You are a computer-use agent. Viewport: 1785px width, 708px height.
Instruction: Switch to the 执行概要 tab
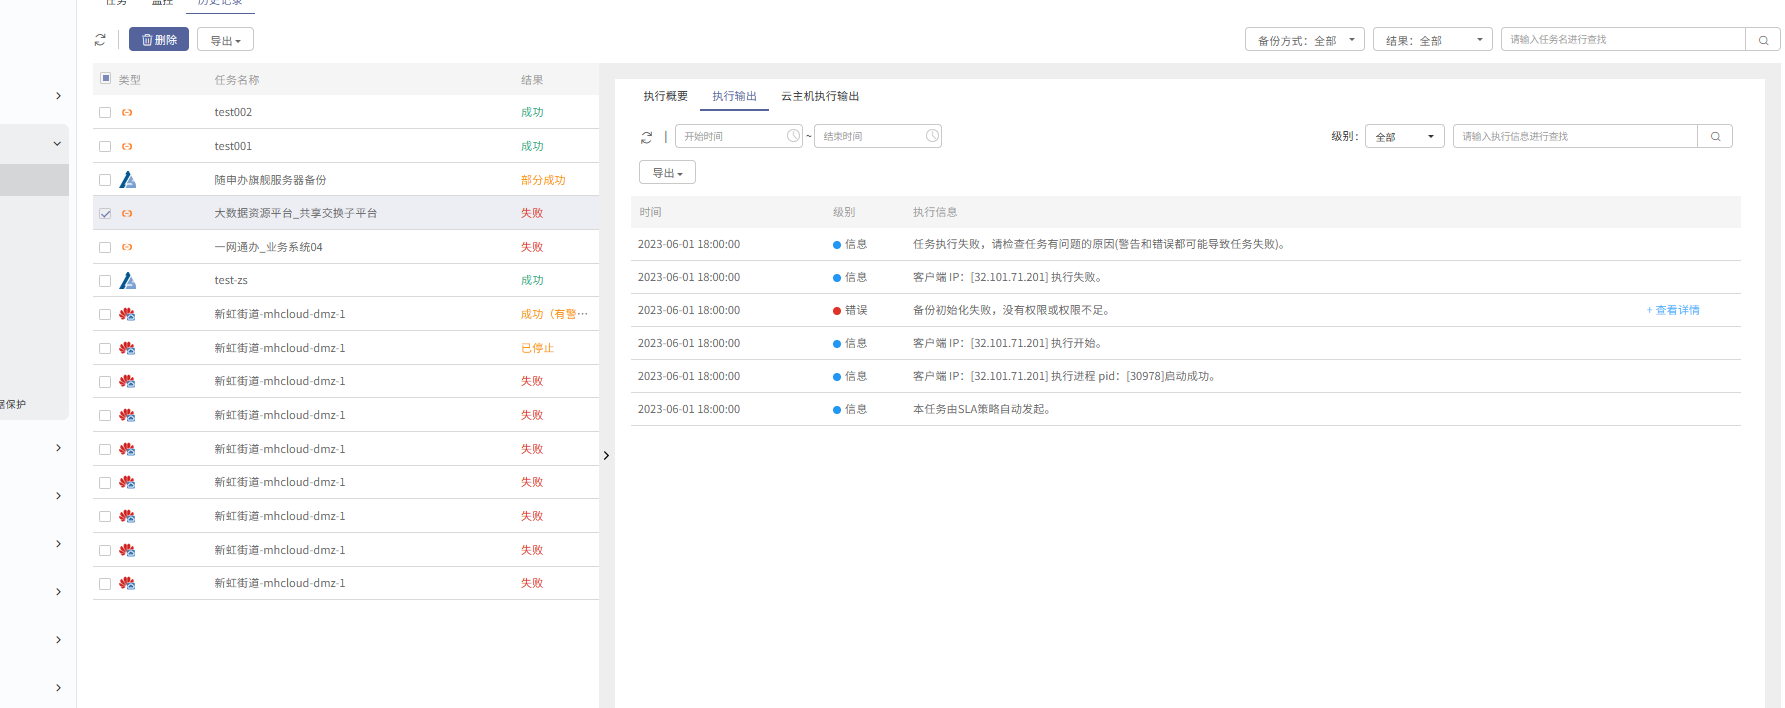[x=665, y=96]
